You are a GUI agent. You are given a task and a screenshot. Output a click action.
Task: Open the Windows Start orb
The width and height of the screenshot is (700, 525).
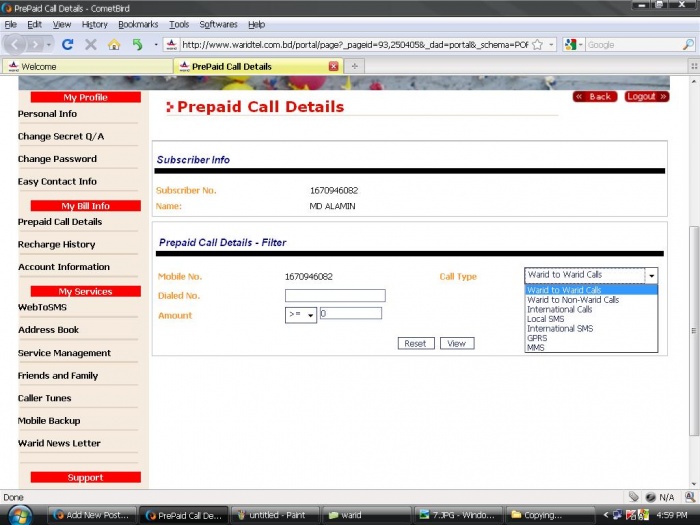pyautogui.click(x=18, y=515)
